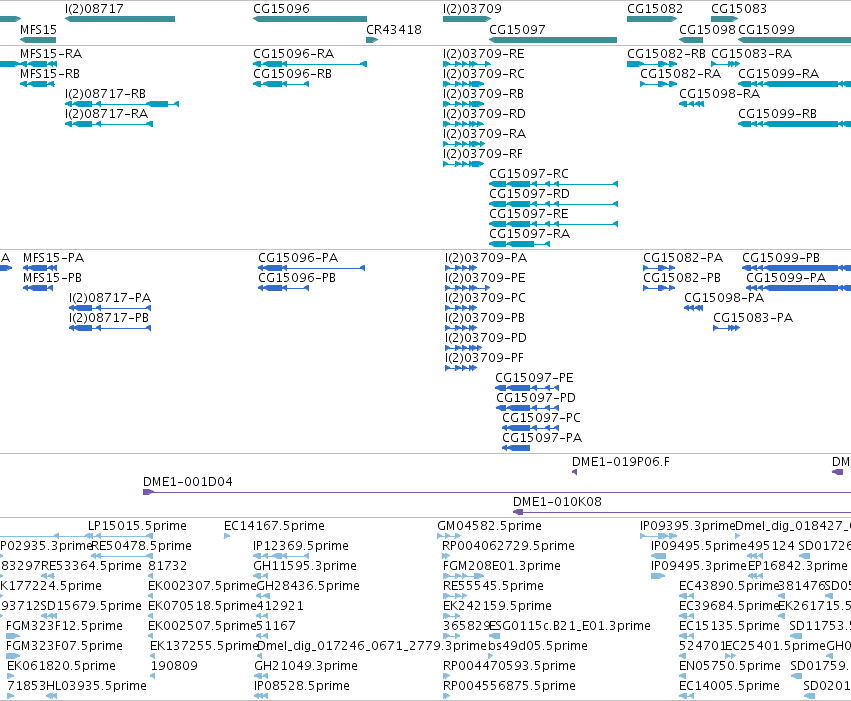Image resolution: width=851 pixels, height=701 pixels.
Task: Open the CG15098 gene label
Action: tap(707, 30)
